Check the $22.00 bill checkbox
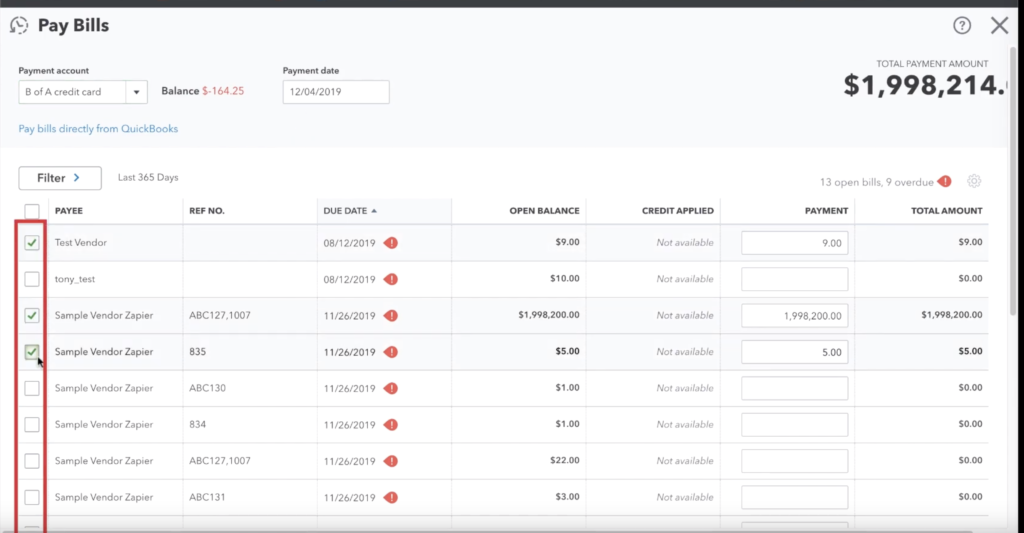 click(x=31, y=461)
